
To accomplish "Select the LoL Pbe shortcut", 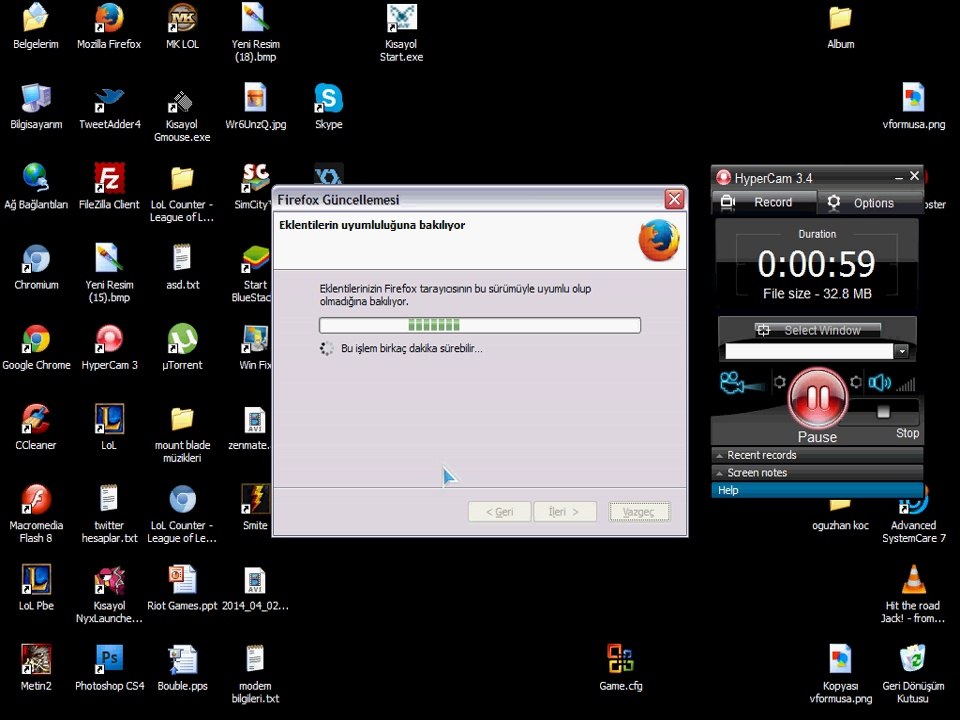I will coord(36,579).
